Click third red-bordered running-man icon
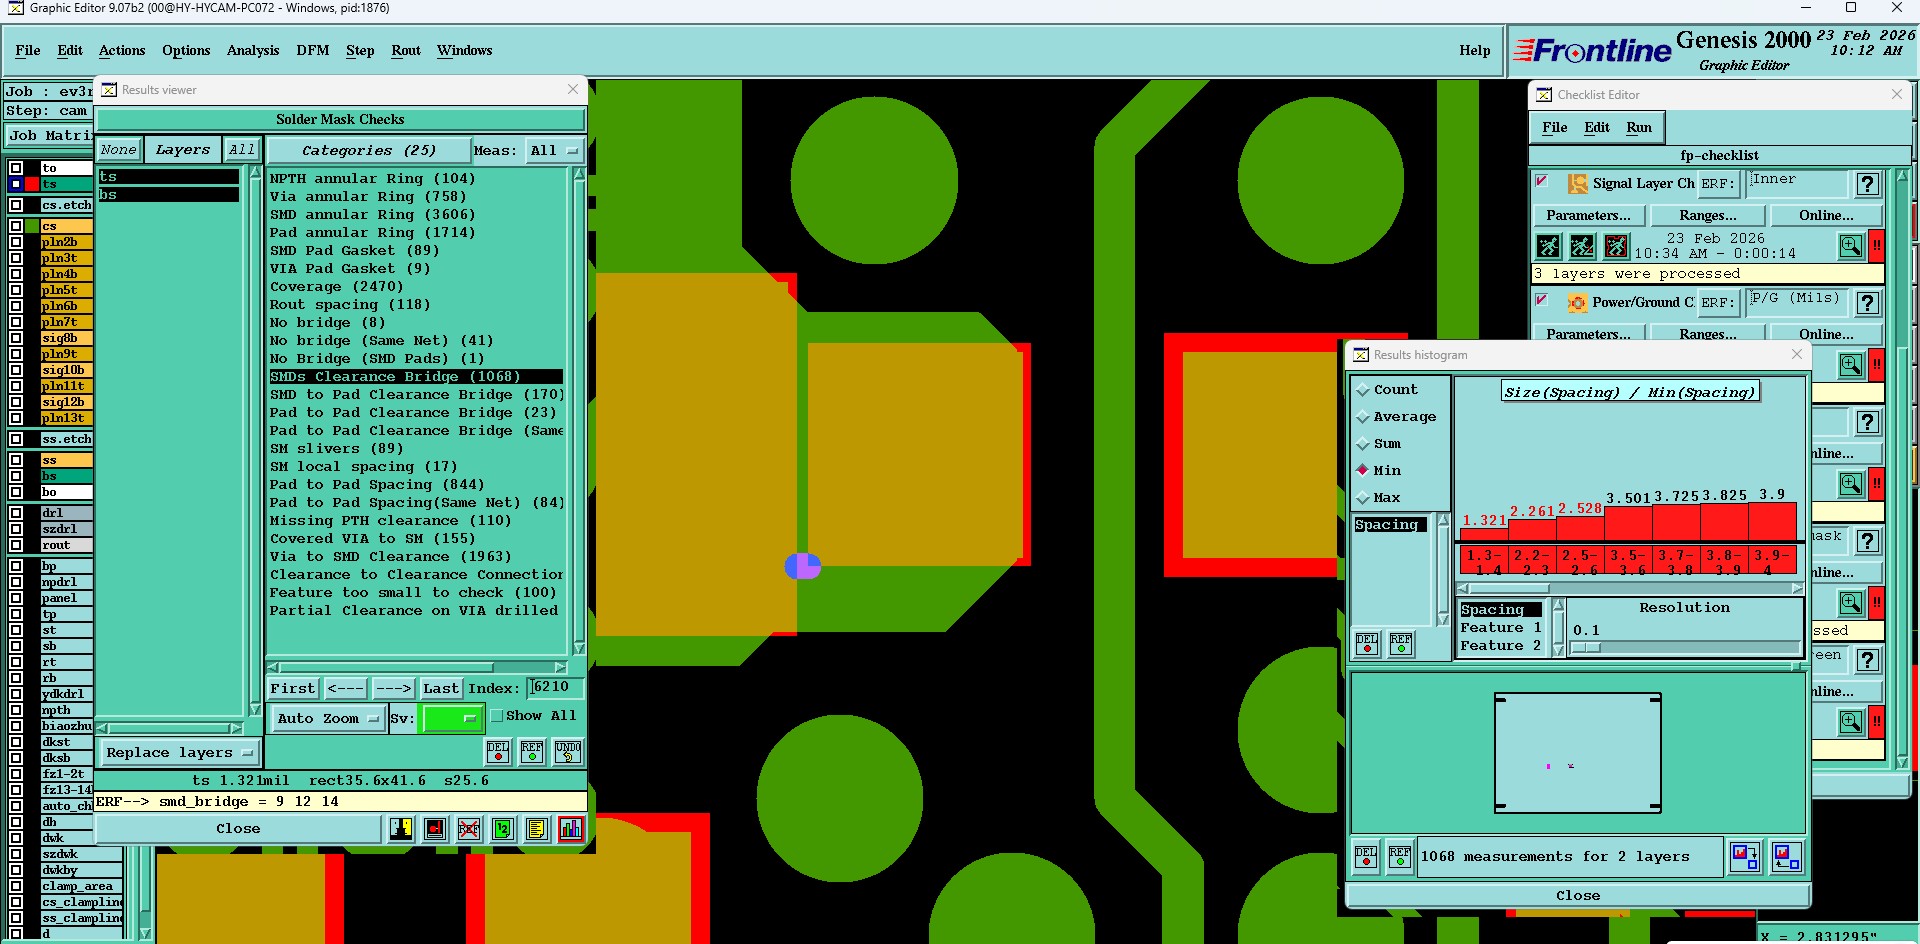1920x944 pixels. (x=1616, y=246)
